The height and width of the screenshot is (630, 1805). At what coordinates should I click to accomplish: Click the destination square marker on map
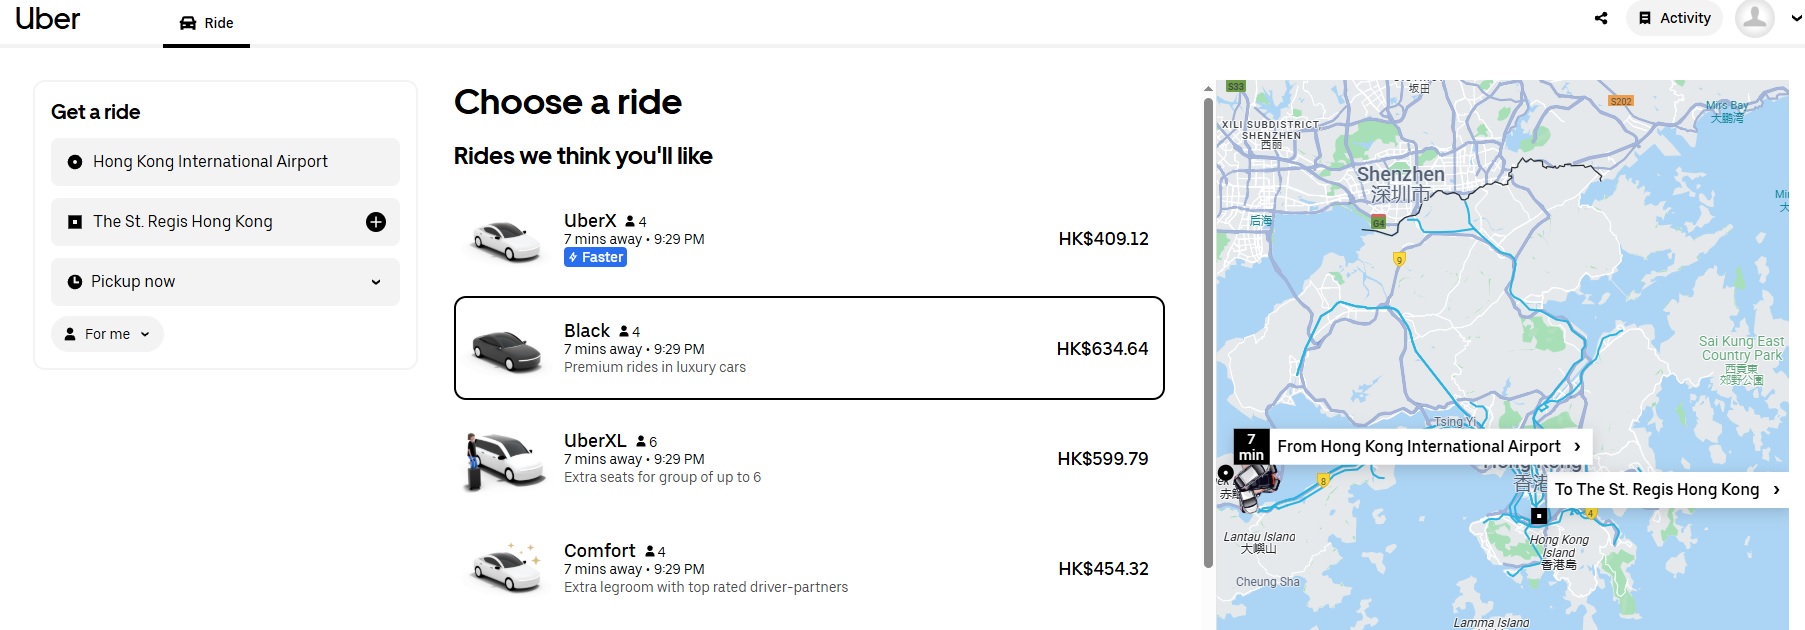click(x=1539, y=516)
